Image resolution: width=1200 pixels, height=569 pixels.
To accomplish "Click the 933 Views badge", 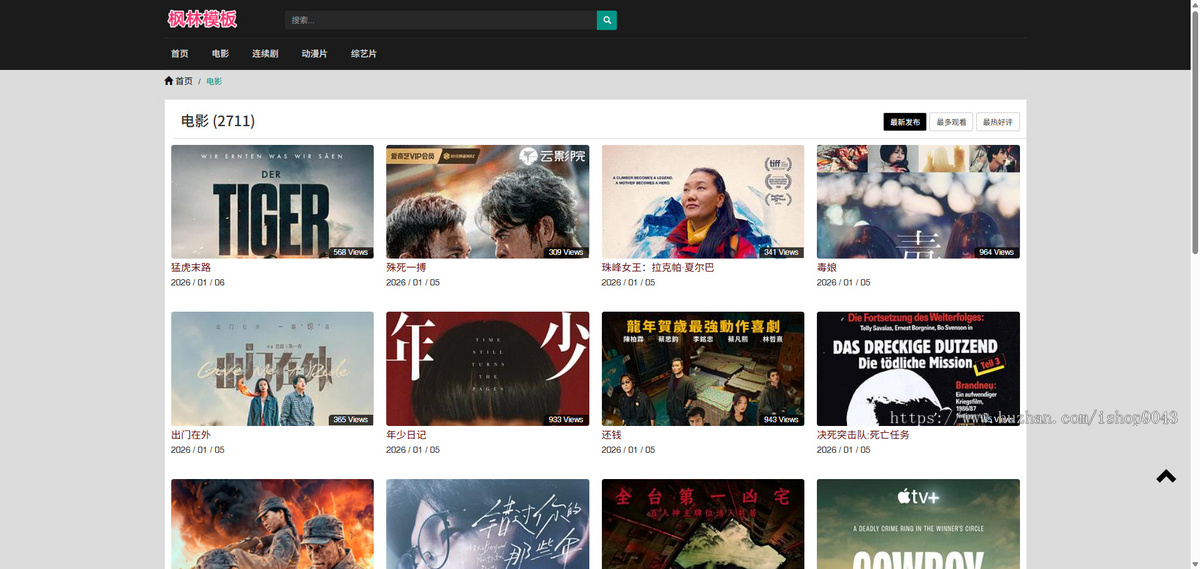I will tap(566, 420).
